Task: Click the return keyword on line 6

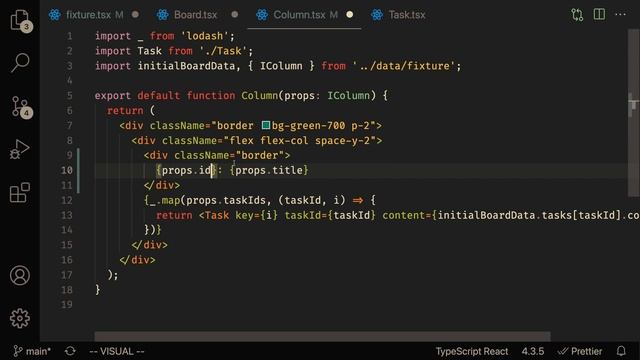Action: [x=125, y=111]
